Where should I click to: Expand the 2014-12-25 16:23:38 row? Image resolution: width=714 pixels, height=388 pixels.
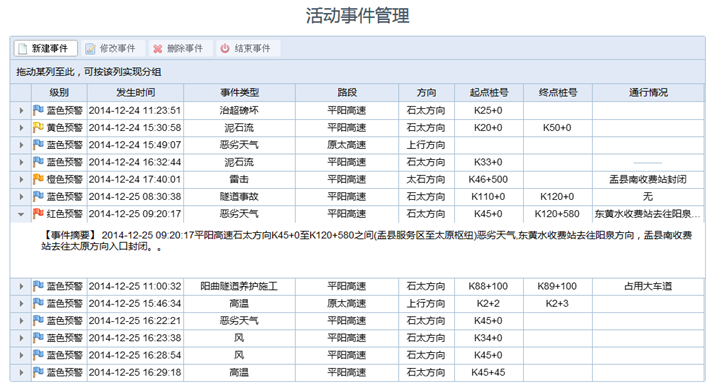click(x=21, y=339)
